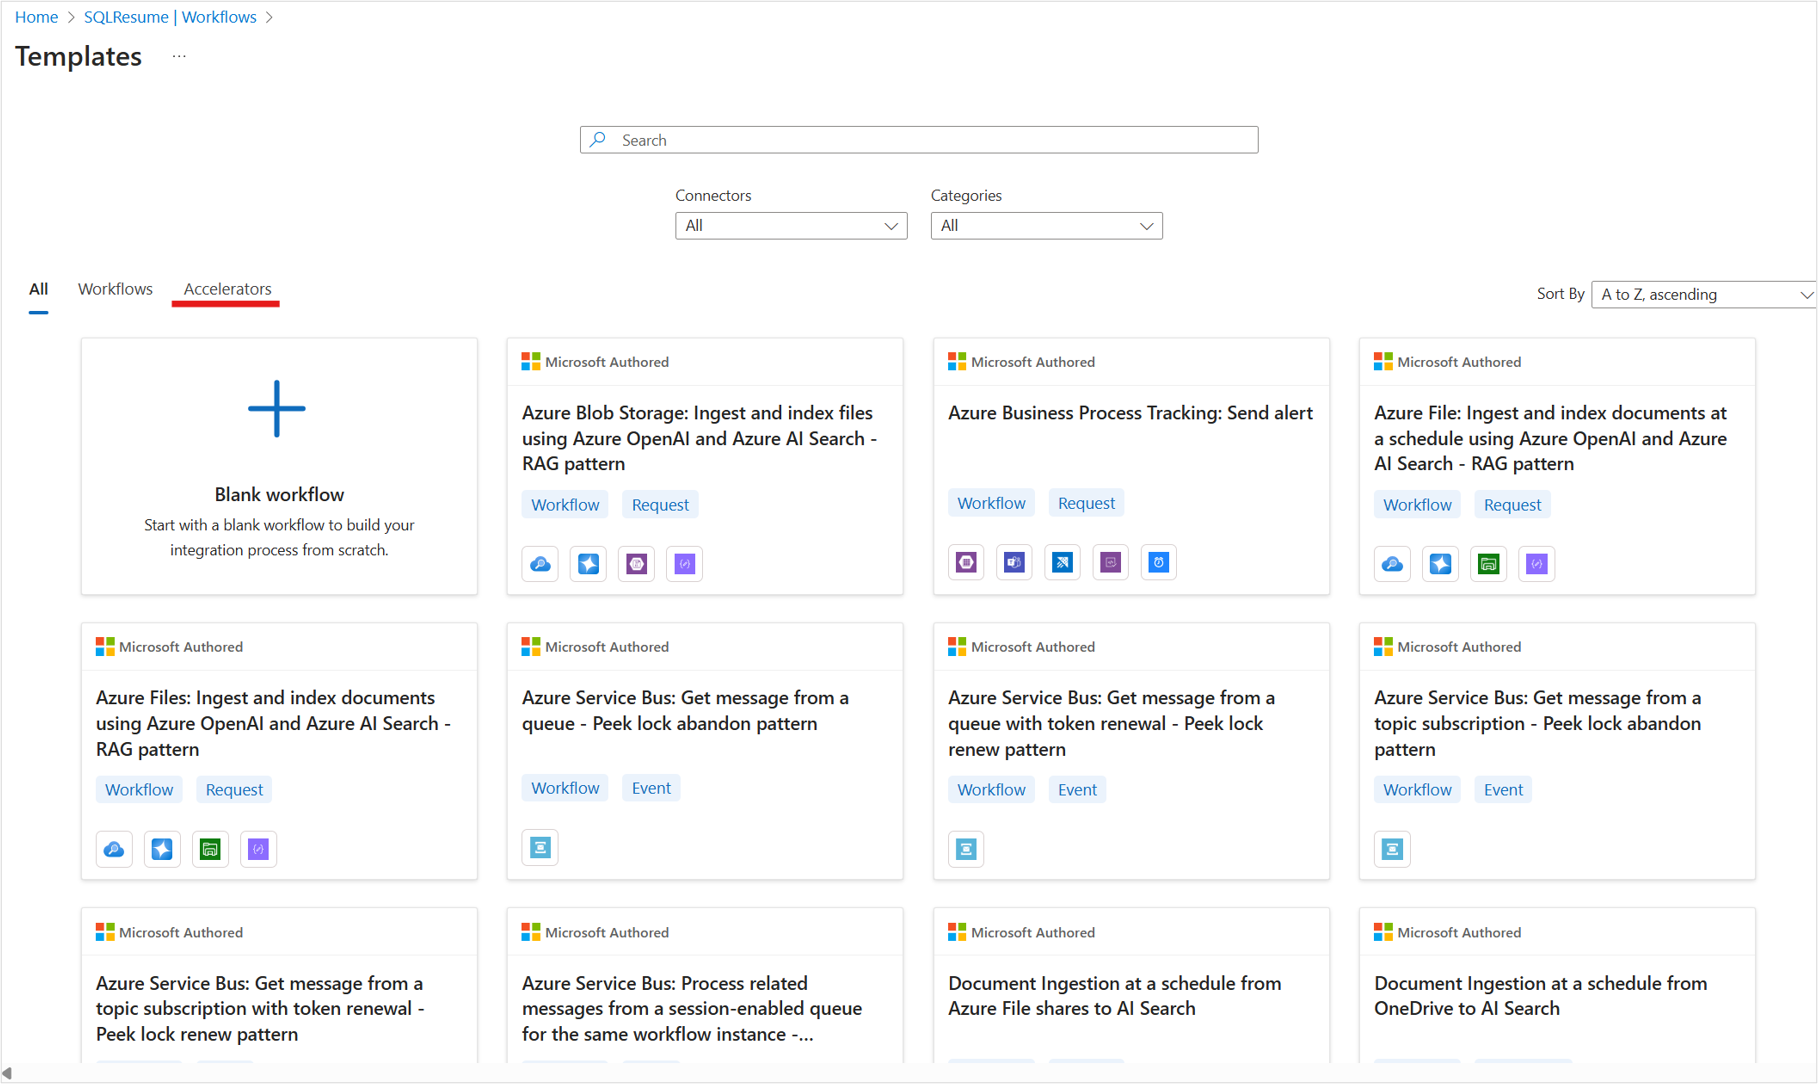Open the Categories dropdown
This screenshot has height=1084, width=1818.
coord(1046,226)
